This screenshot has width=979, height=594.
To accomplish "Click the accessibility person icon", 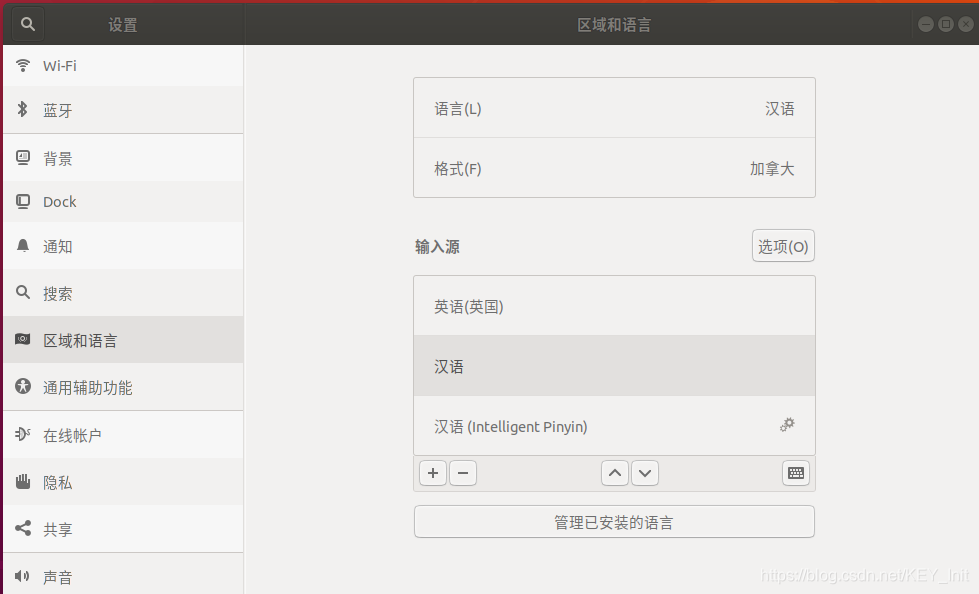I will tap(23, 386).
